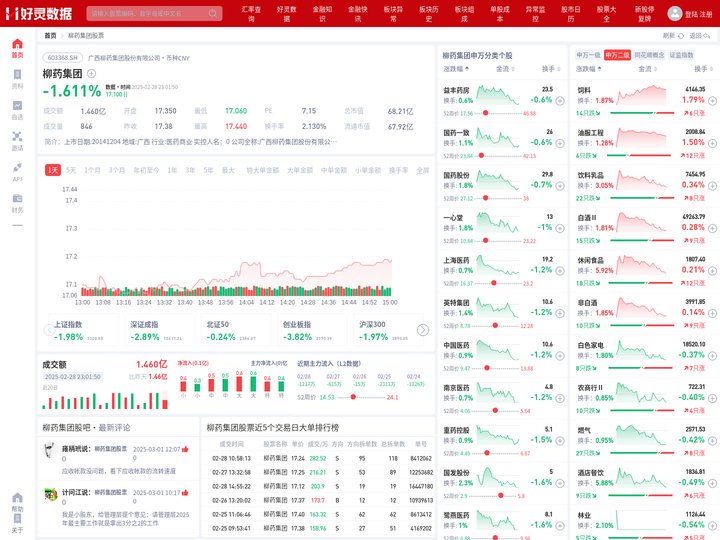The height and width of the screenshot is (540, 720).
Task: Open 股市日历 in top menu
Action: tap(570, 14)
